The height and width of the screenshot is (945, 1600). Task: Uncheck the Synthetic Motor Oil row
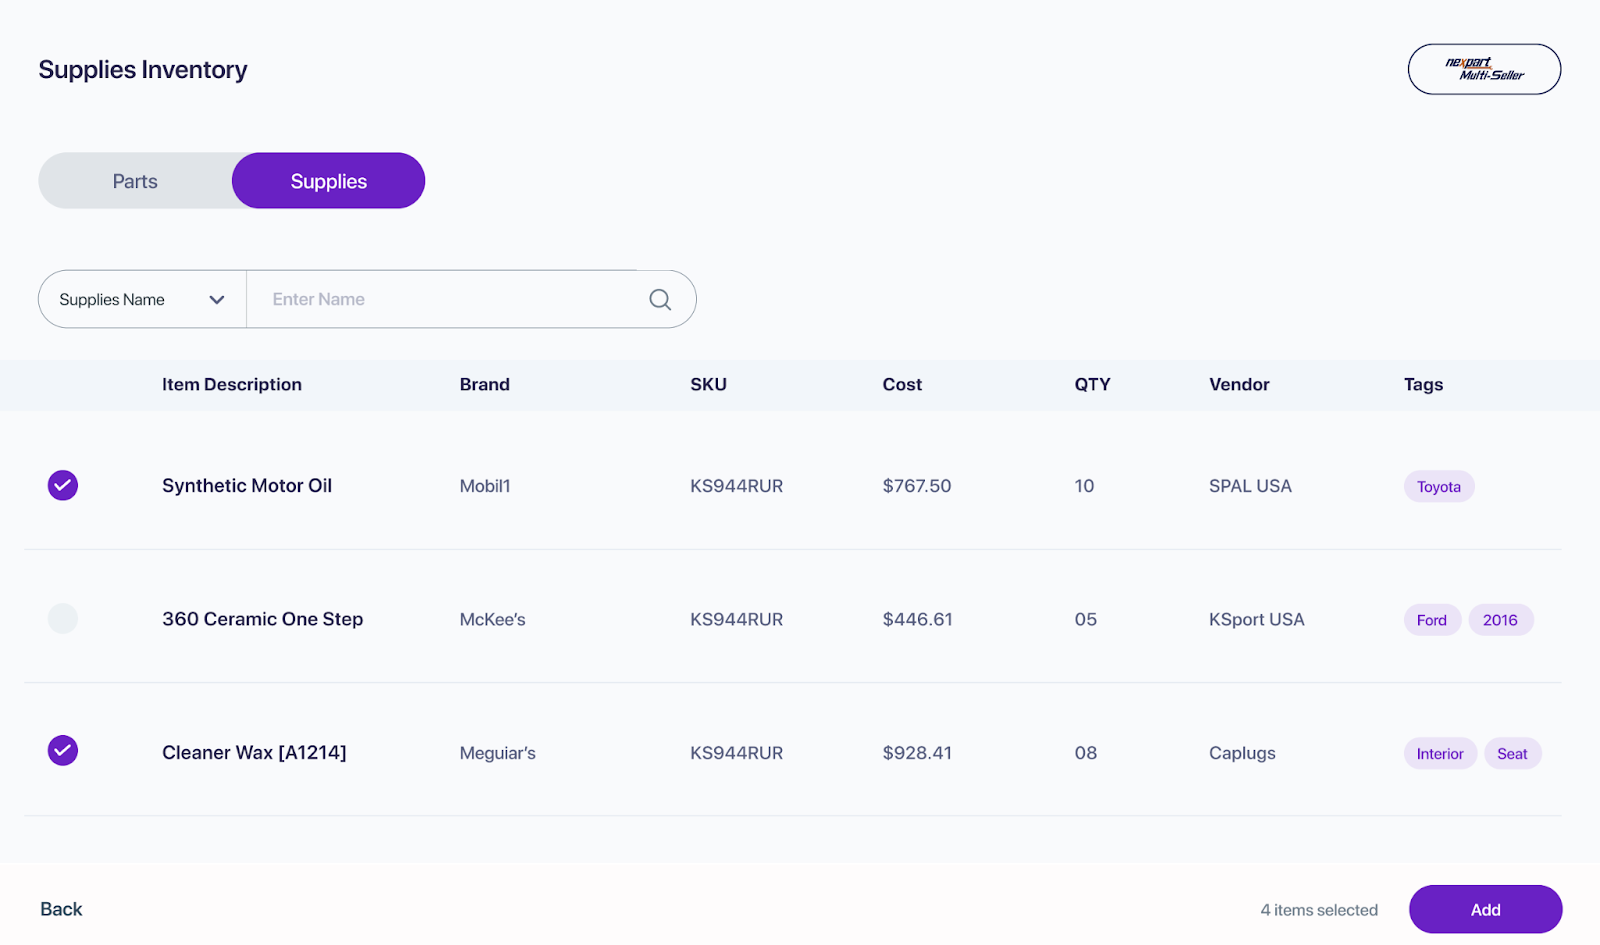click(x=63, y=485)
